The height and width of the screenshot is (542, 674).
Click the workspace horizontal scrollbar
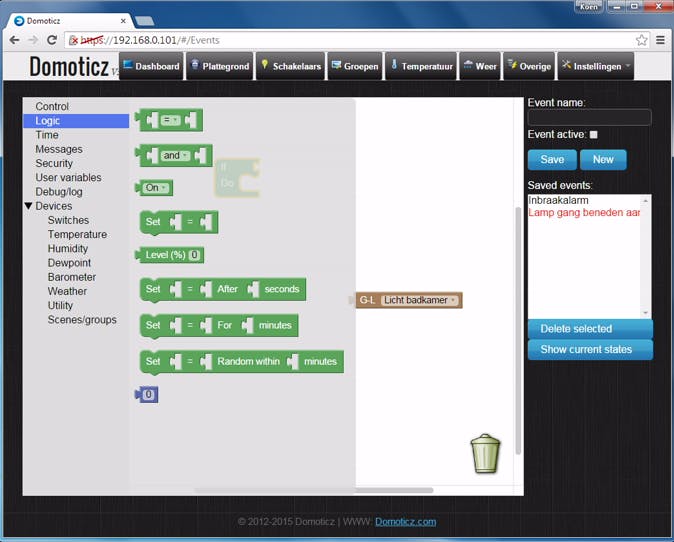314,490
